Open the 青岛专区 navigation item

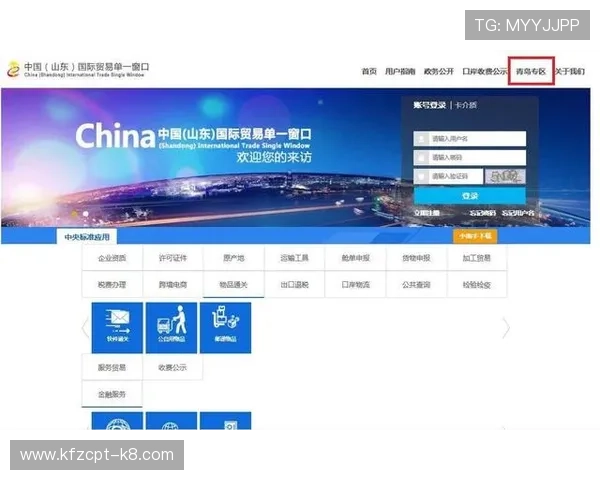(531, 71)
